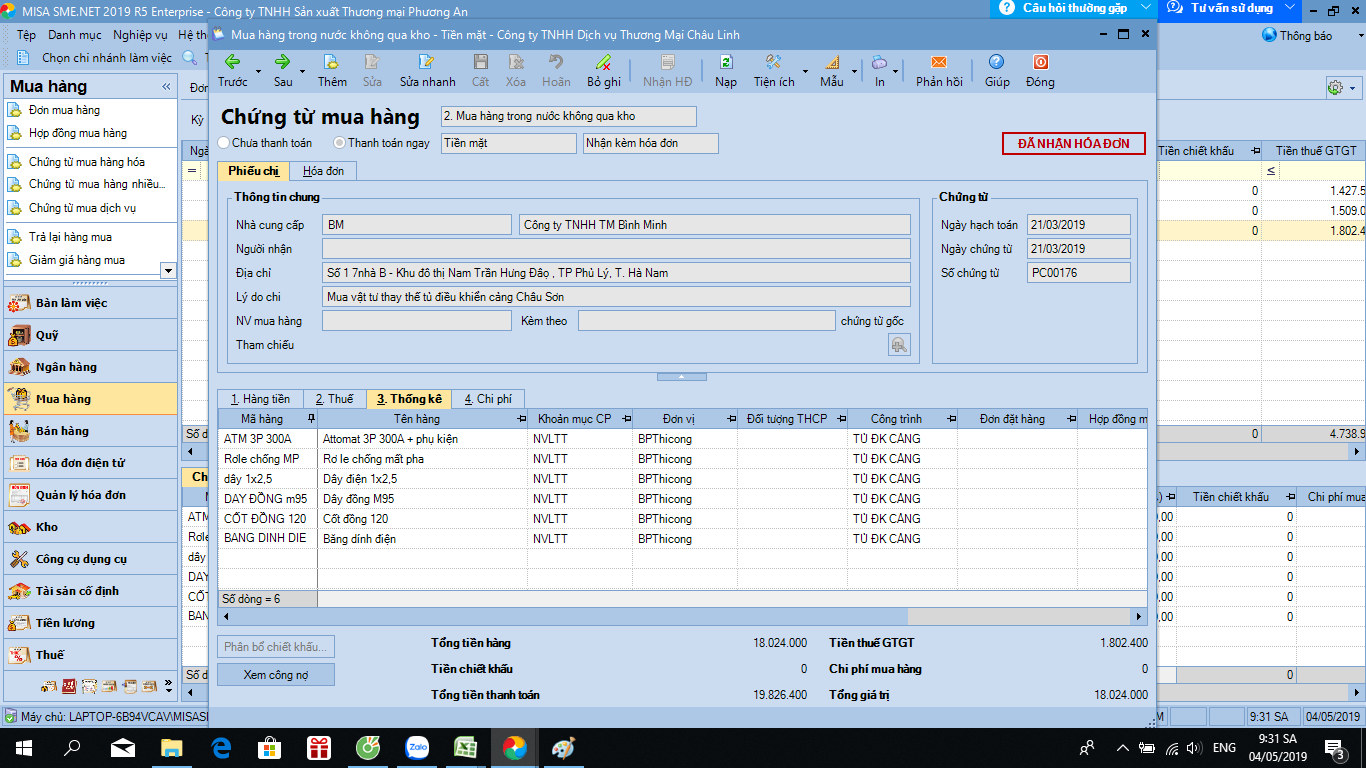
Task: Open the Kho module in sidebar
Action: [90, 527]
